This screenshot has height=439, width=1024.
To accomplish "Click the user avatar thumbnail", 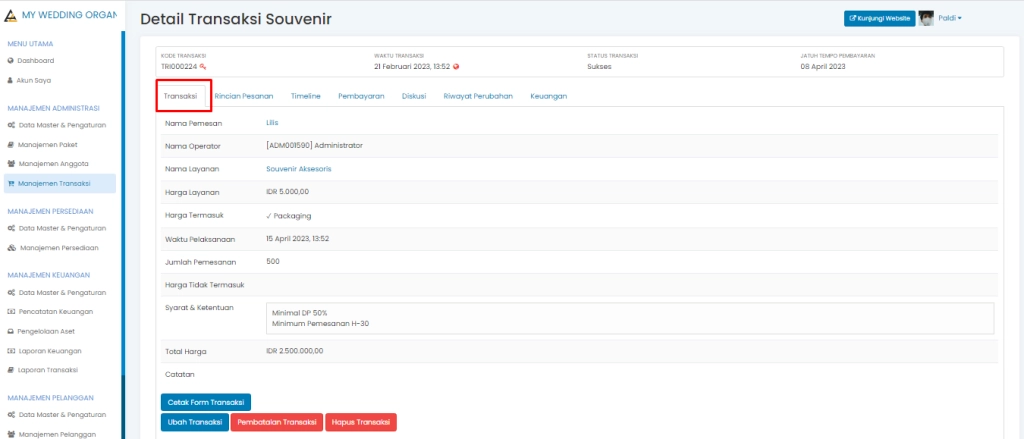I will pyautogui.click(x=926, y=18).
